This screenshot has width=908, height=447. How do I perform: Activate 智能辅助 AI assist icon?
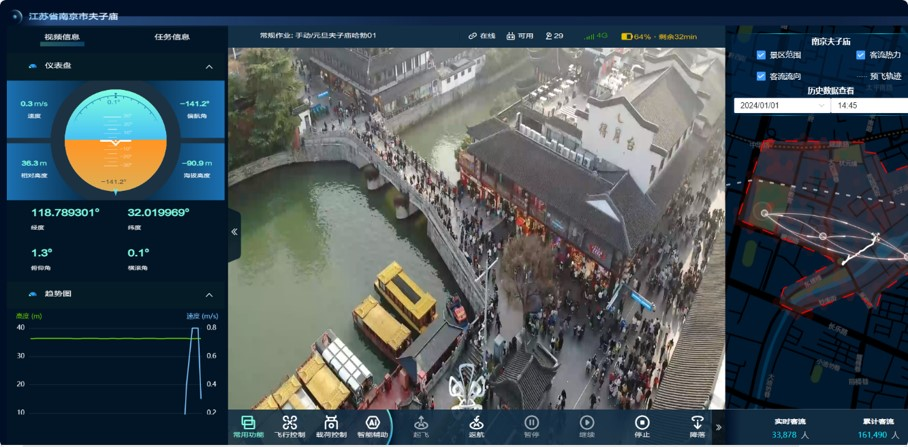click(372, 423)
